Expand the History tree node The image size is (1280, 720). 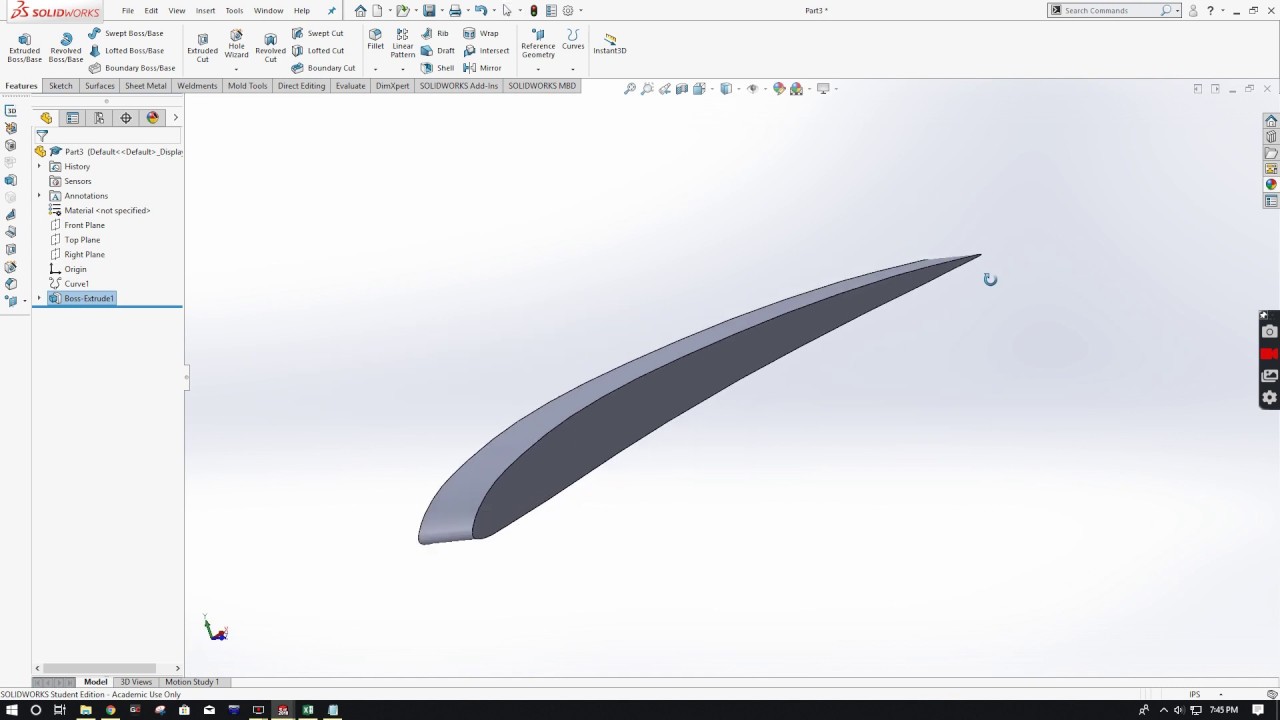click(x=39, y=166)
